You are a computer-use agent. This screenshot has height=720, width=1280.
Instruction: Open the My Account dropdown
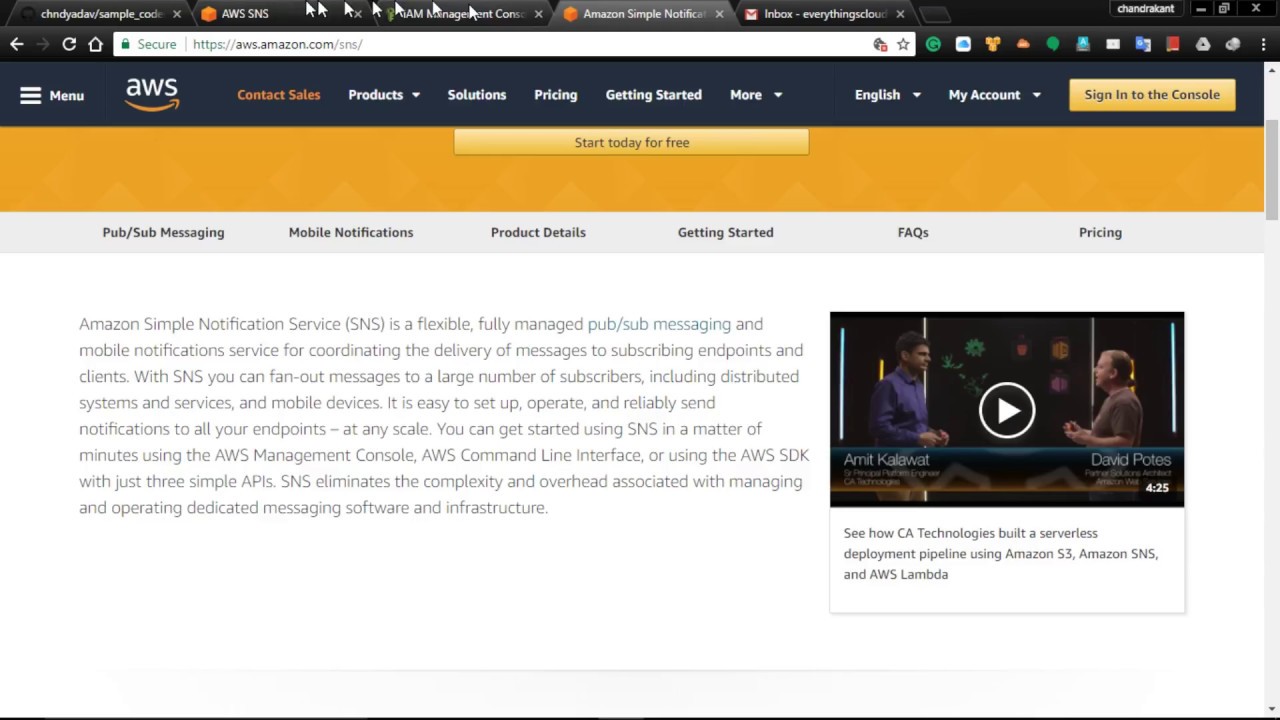[995, 95]
